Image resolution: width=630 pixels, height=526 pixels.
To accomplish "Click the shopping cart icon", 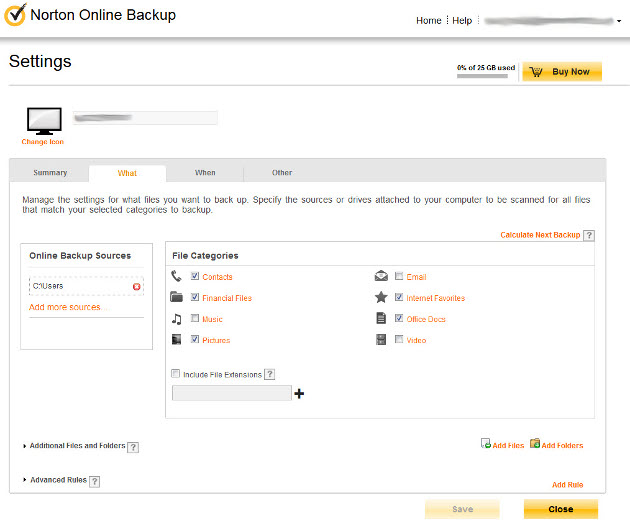I will 536,72.
